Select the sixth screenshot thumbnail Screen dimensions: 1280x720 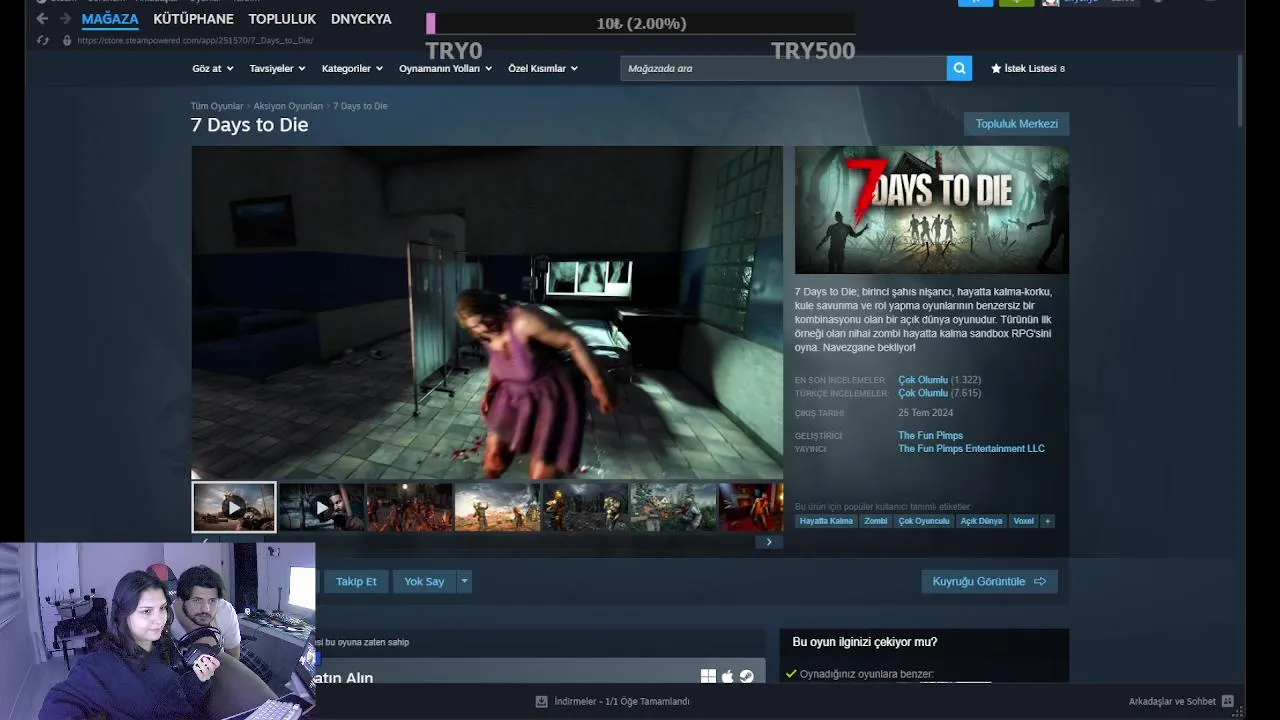673,507
